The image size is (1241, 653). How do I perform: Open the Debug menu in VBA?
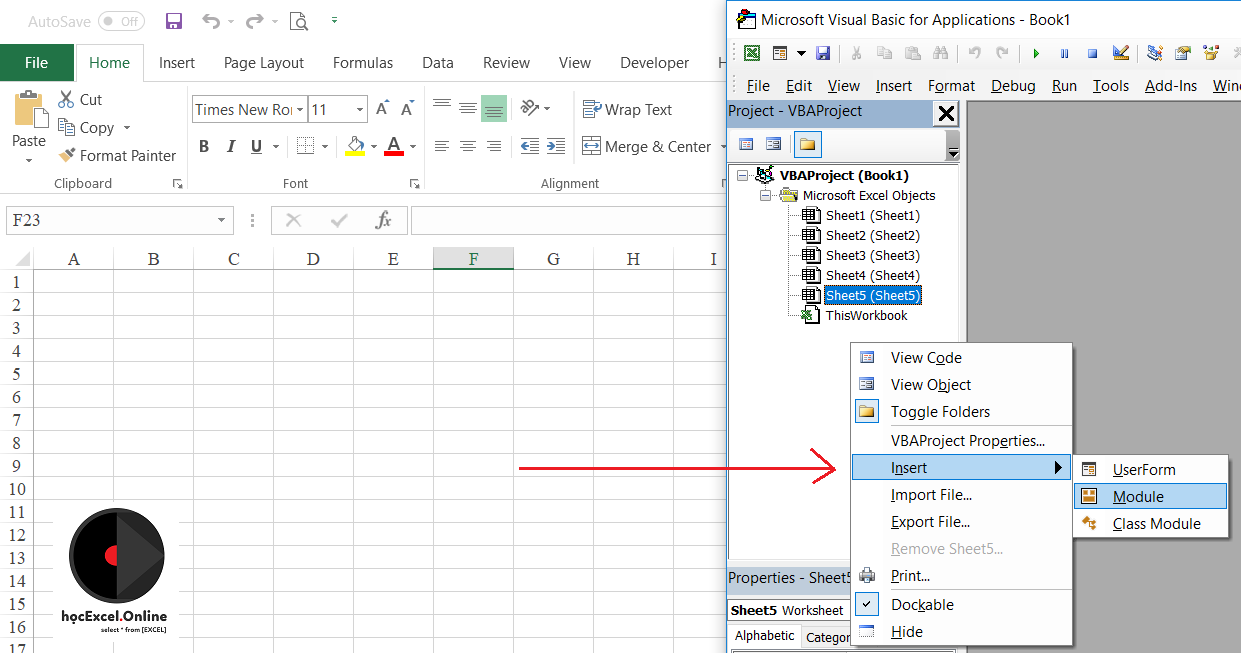click(x=1013, y=85)
